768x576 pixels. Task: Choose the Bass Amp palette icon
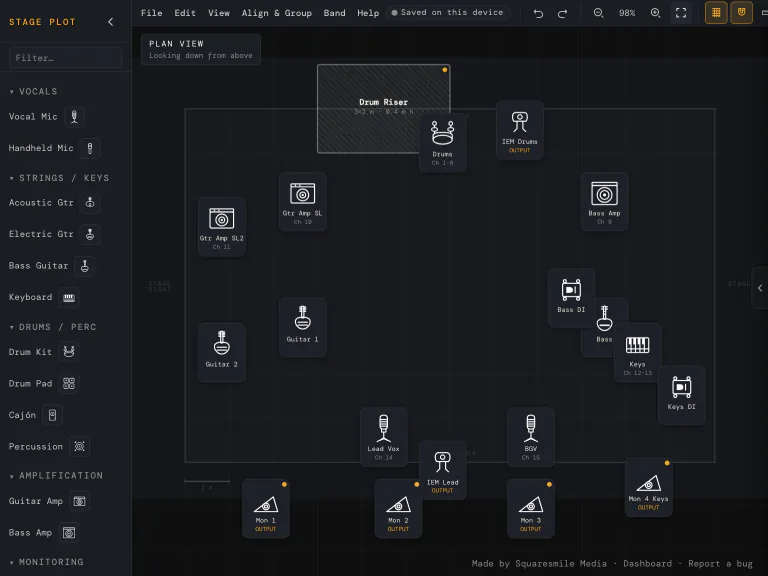69,533
